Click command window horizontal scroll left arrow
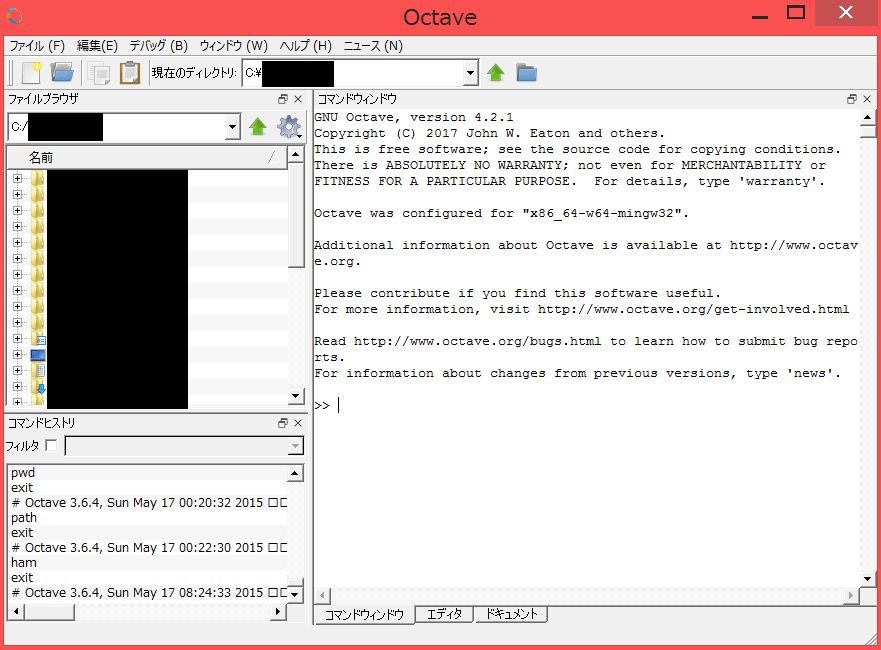The height and width of the screenshot is (650, 881). (323, 596)
